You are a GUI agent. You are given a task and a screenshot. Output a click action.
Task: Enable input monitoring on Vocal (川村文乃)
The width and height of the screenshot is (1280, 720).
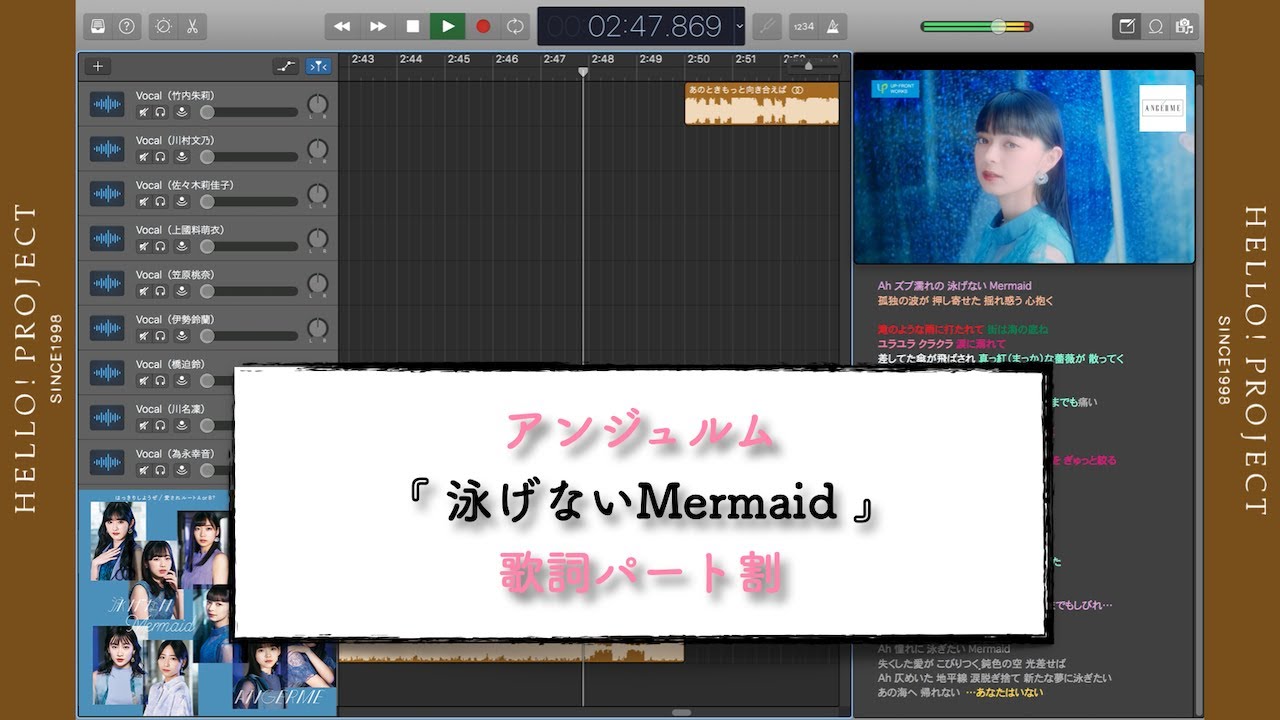click(x=182, y=157)
